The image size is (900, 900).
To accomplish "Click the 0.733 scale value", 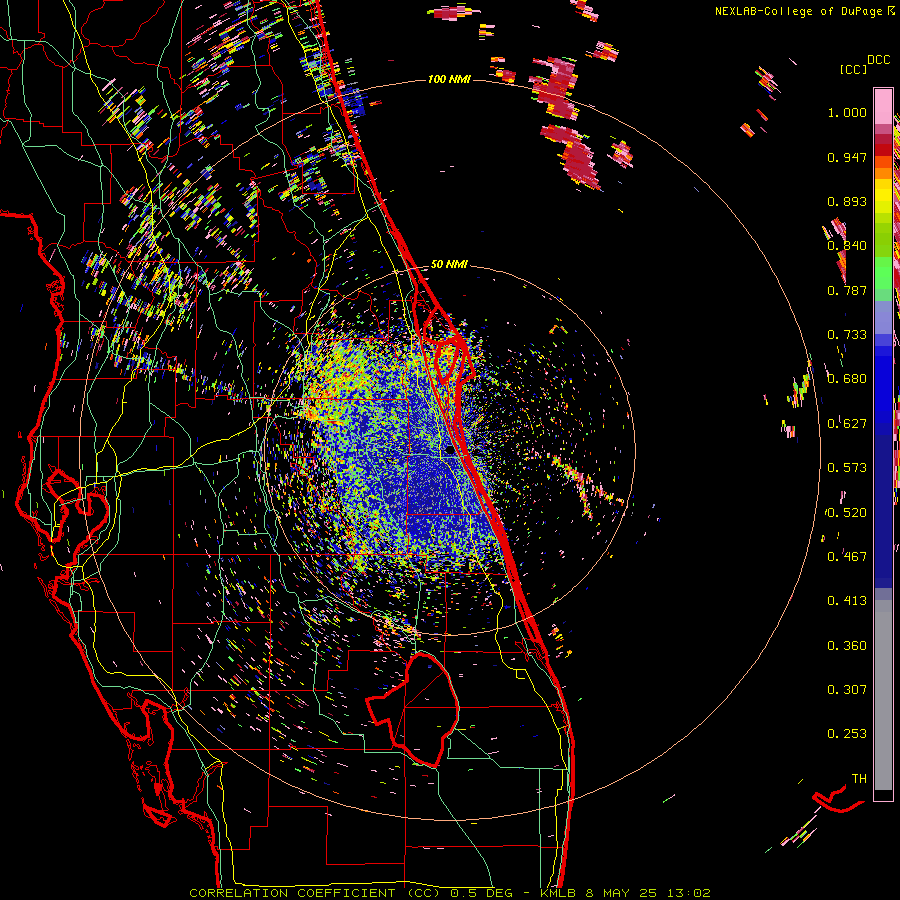I will 847,335.
